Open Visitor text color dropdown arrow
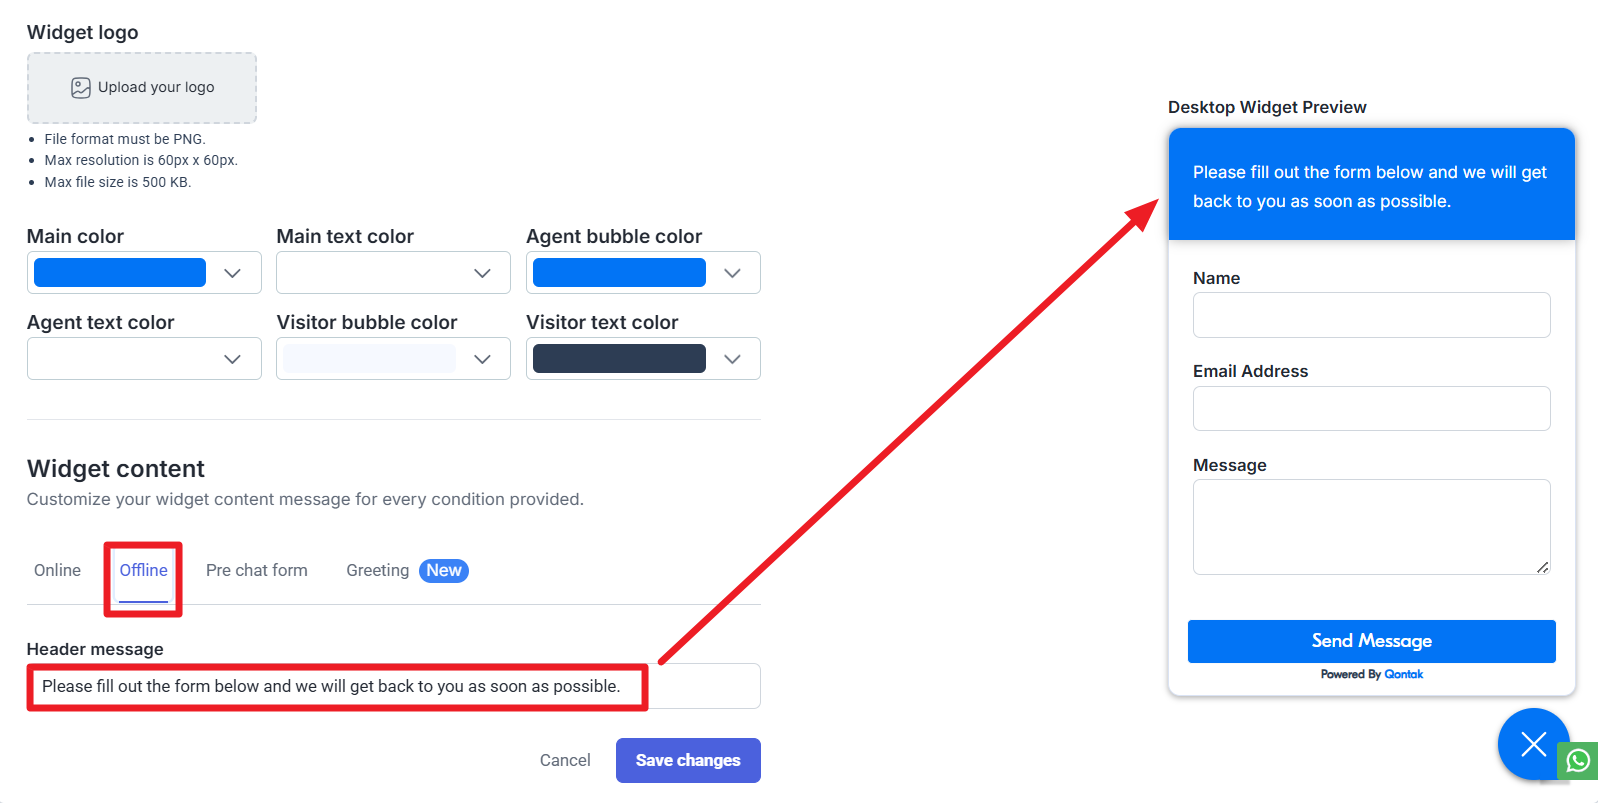This screenshot has width=1598, height=803. coord(732,359)
